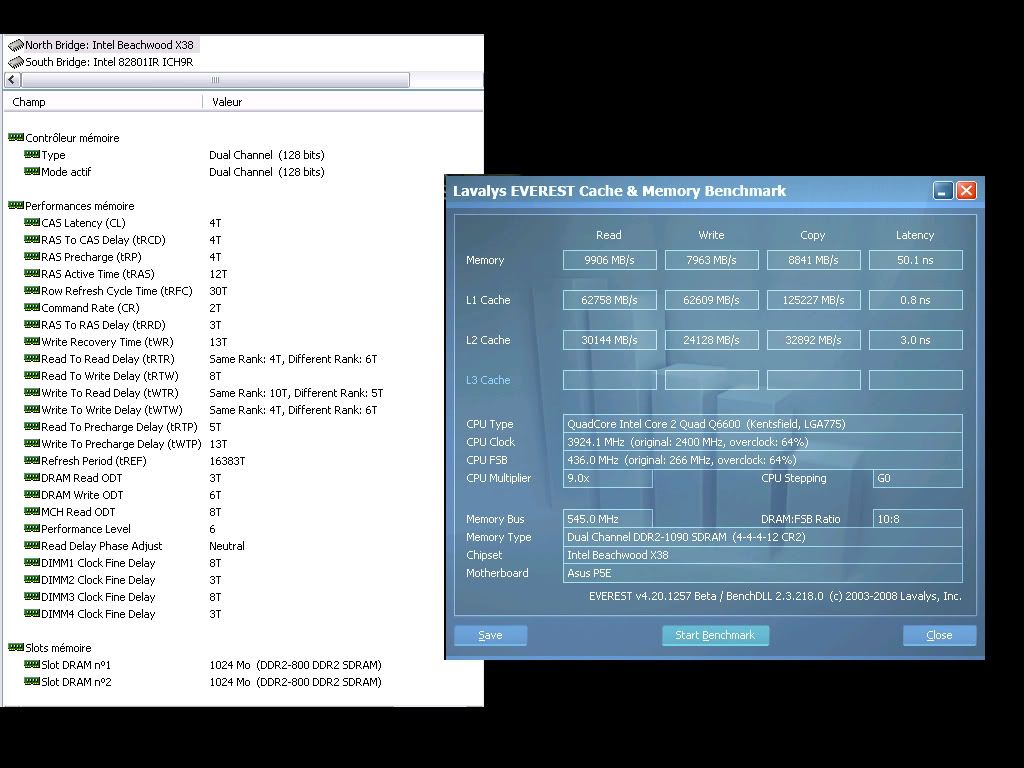Click the horizontal scrollbar left arrow
This screenshot has width=1024, height=768.
tap(13, 80)
